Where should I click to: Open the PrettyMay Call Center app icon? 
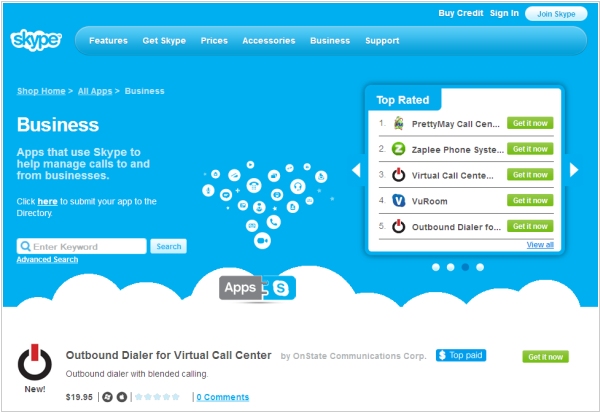399,123
